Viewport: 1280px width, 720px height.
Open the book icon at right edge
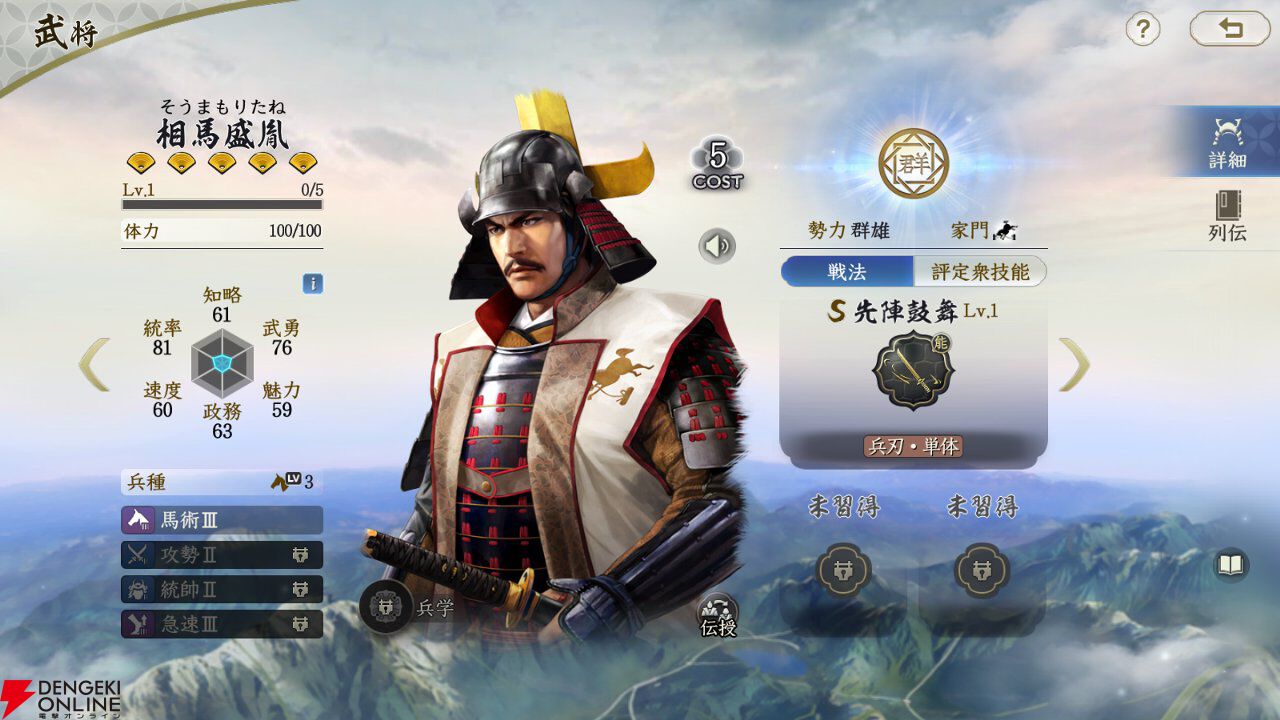pos(1231,565)
